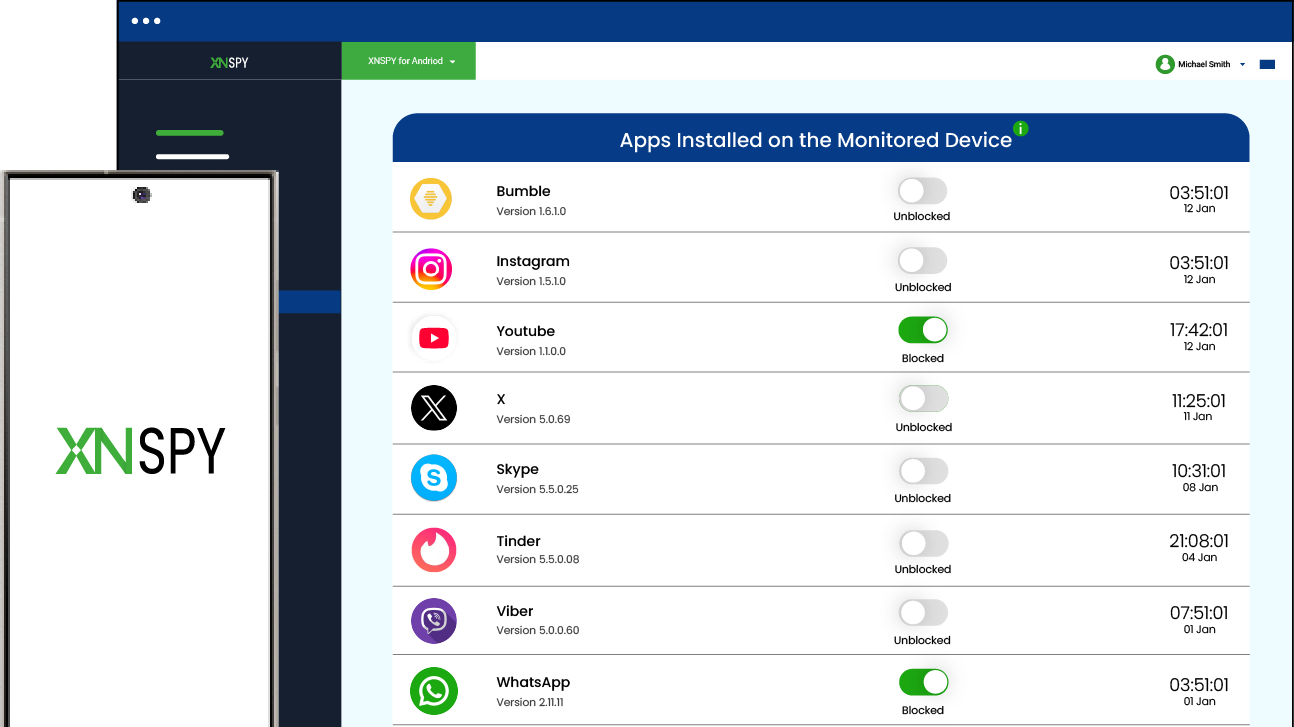Enable blocking for Instagram
Image resolution: width=1294 pixels, height=727 pixels.
(x=922, y=261)
